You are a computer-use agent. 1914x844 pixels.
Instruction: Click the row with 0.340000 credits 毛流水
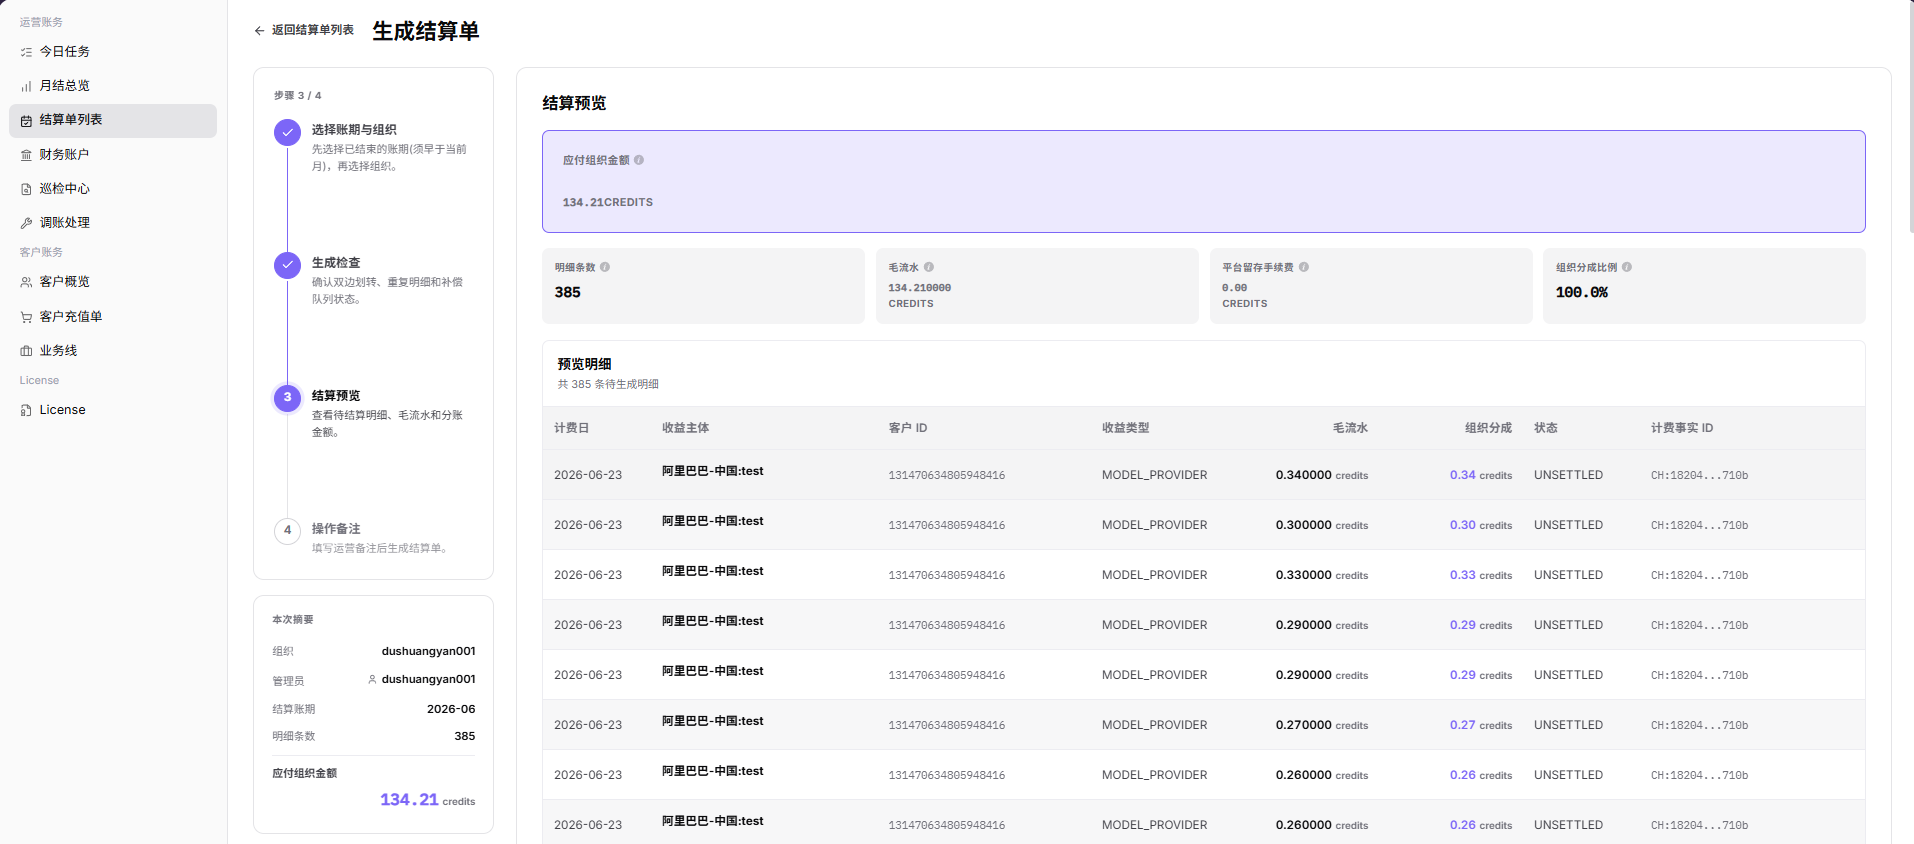pyautogui.click(x=1203, y=475)
